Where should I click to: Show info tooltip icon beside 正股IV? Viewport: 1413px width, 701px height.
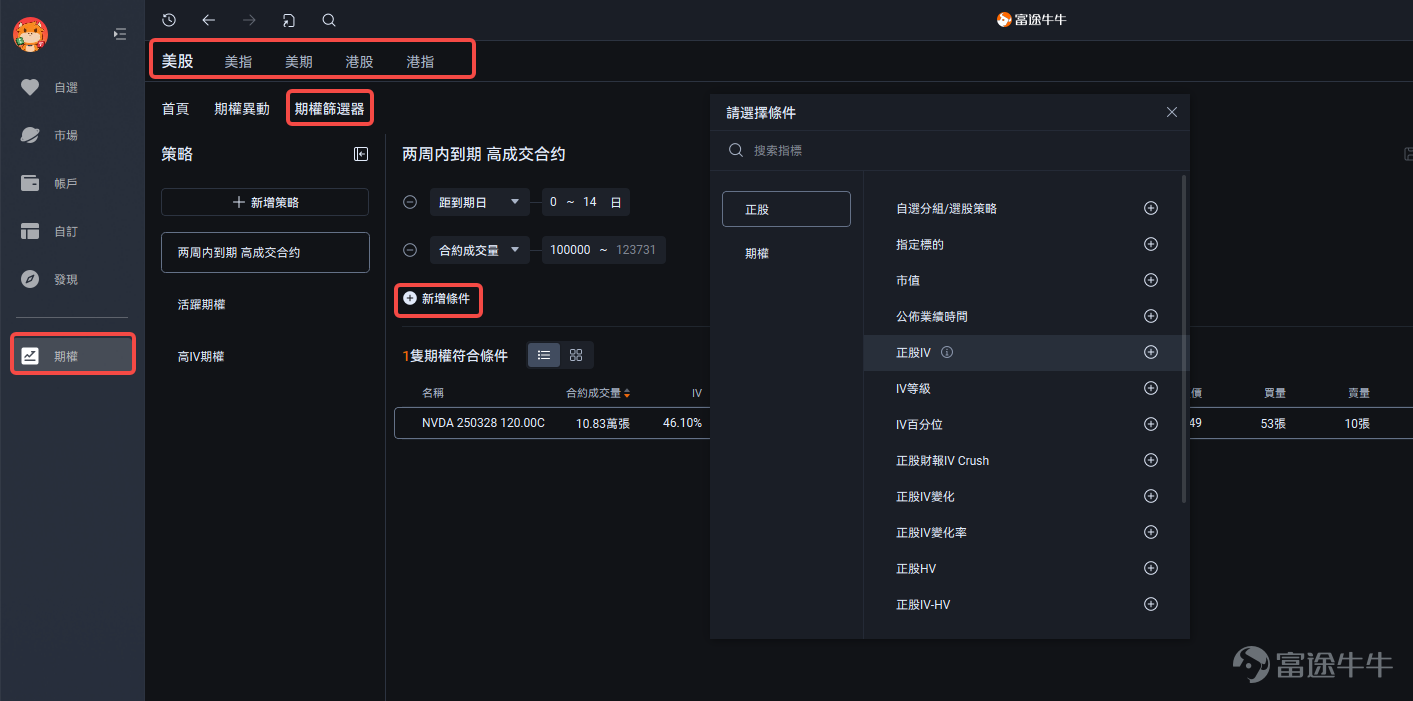(947, 352)
